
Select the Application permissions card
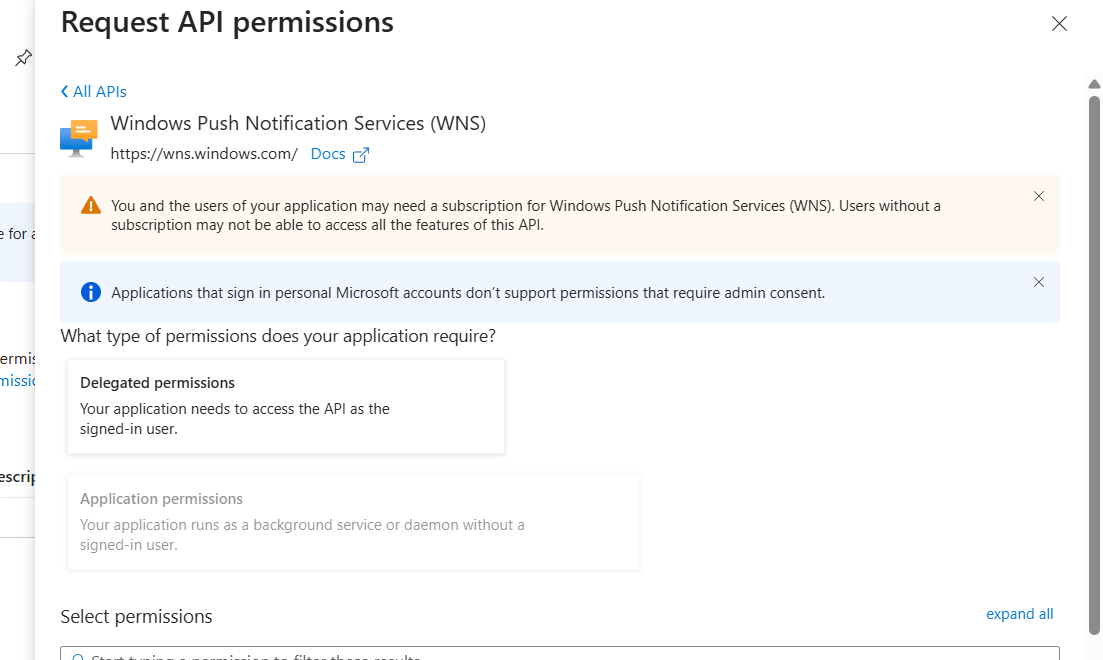pyautogui.click(x=353, y=521)
